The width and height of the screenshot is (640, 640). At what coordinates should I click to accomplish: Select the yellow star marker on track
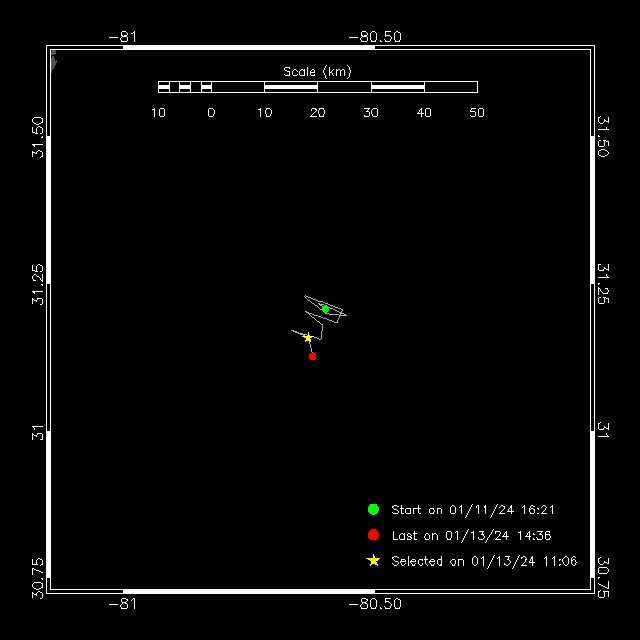coord(308,338)
